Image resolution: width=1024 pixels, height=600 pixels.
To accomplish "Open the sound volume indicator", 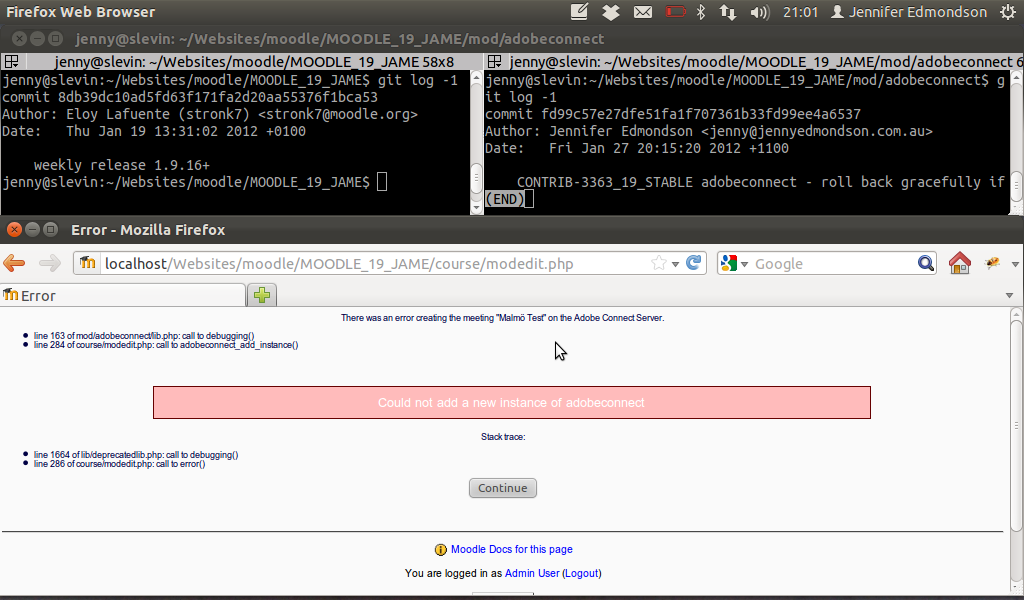I will coord(760,12).
